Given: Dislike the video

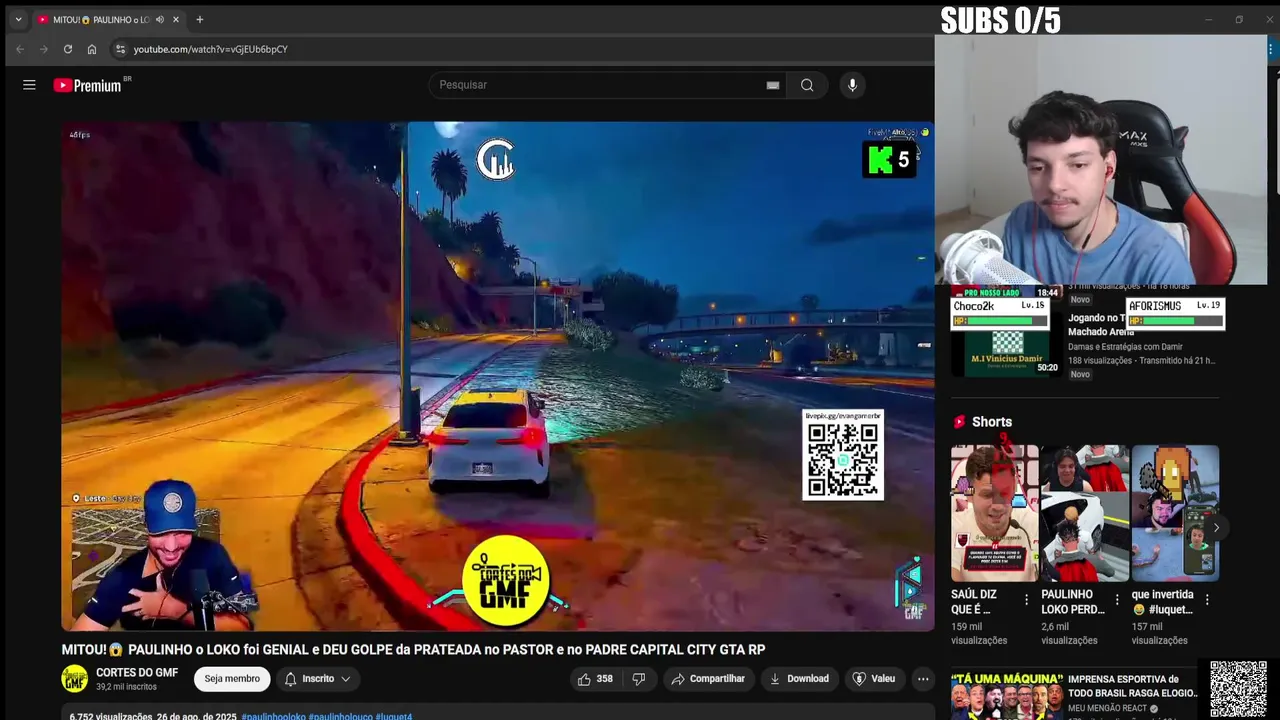Looking at the screenshot, I should (x=639, y=679).
